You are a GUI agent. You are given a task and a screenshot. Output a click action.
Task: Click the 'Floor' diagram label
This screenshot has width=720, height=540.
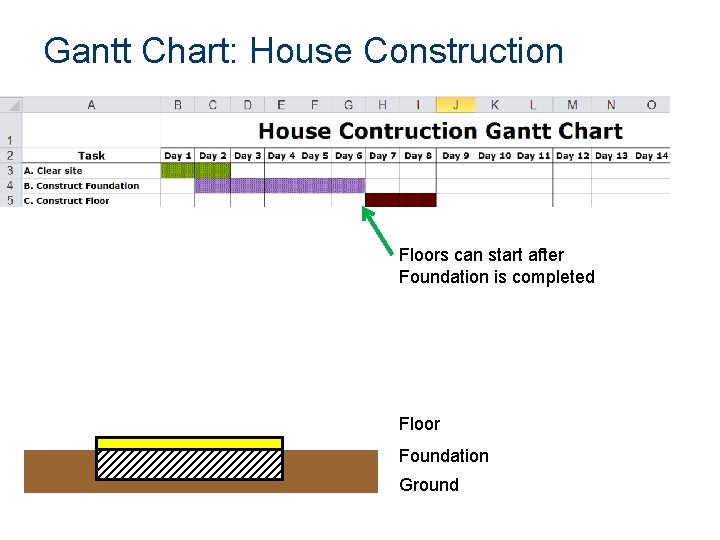(x=419, y=424)
